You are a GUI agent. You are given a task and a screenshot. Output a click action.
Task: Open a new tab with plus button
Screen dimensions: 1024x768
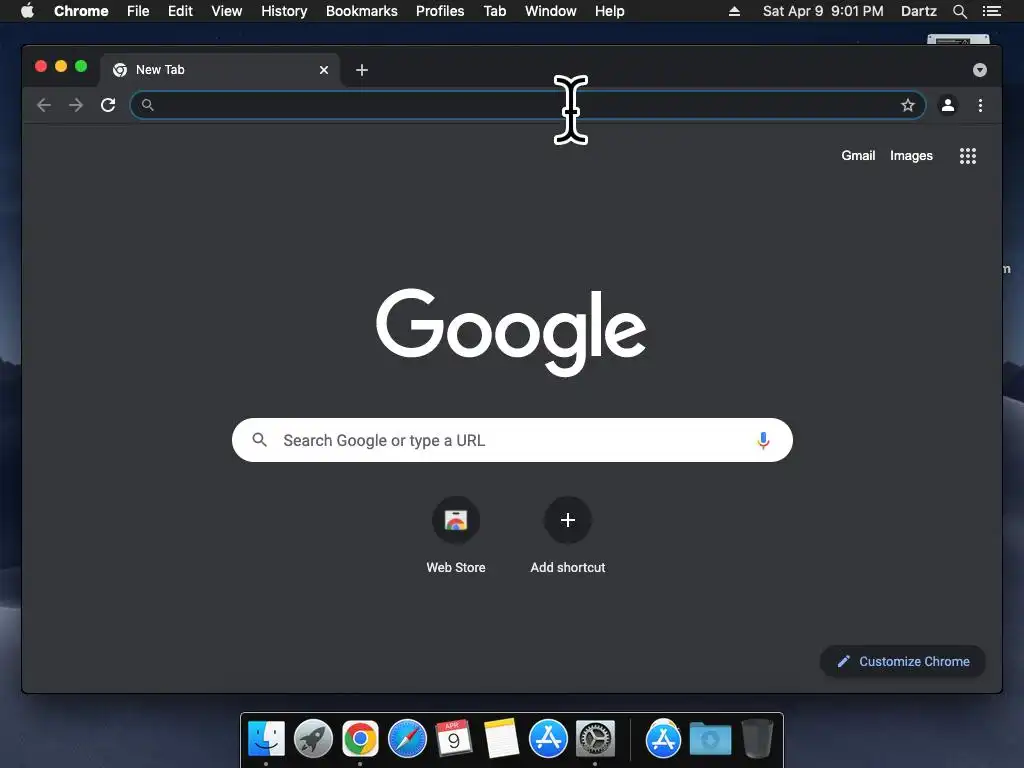coord(362,70)
